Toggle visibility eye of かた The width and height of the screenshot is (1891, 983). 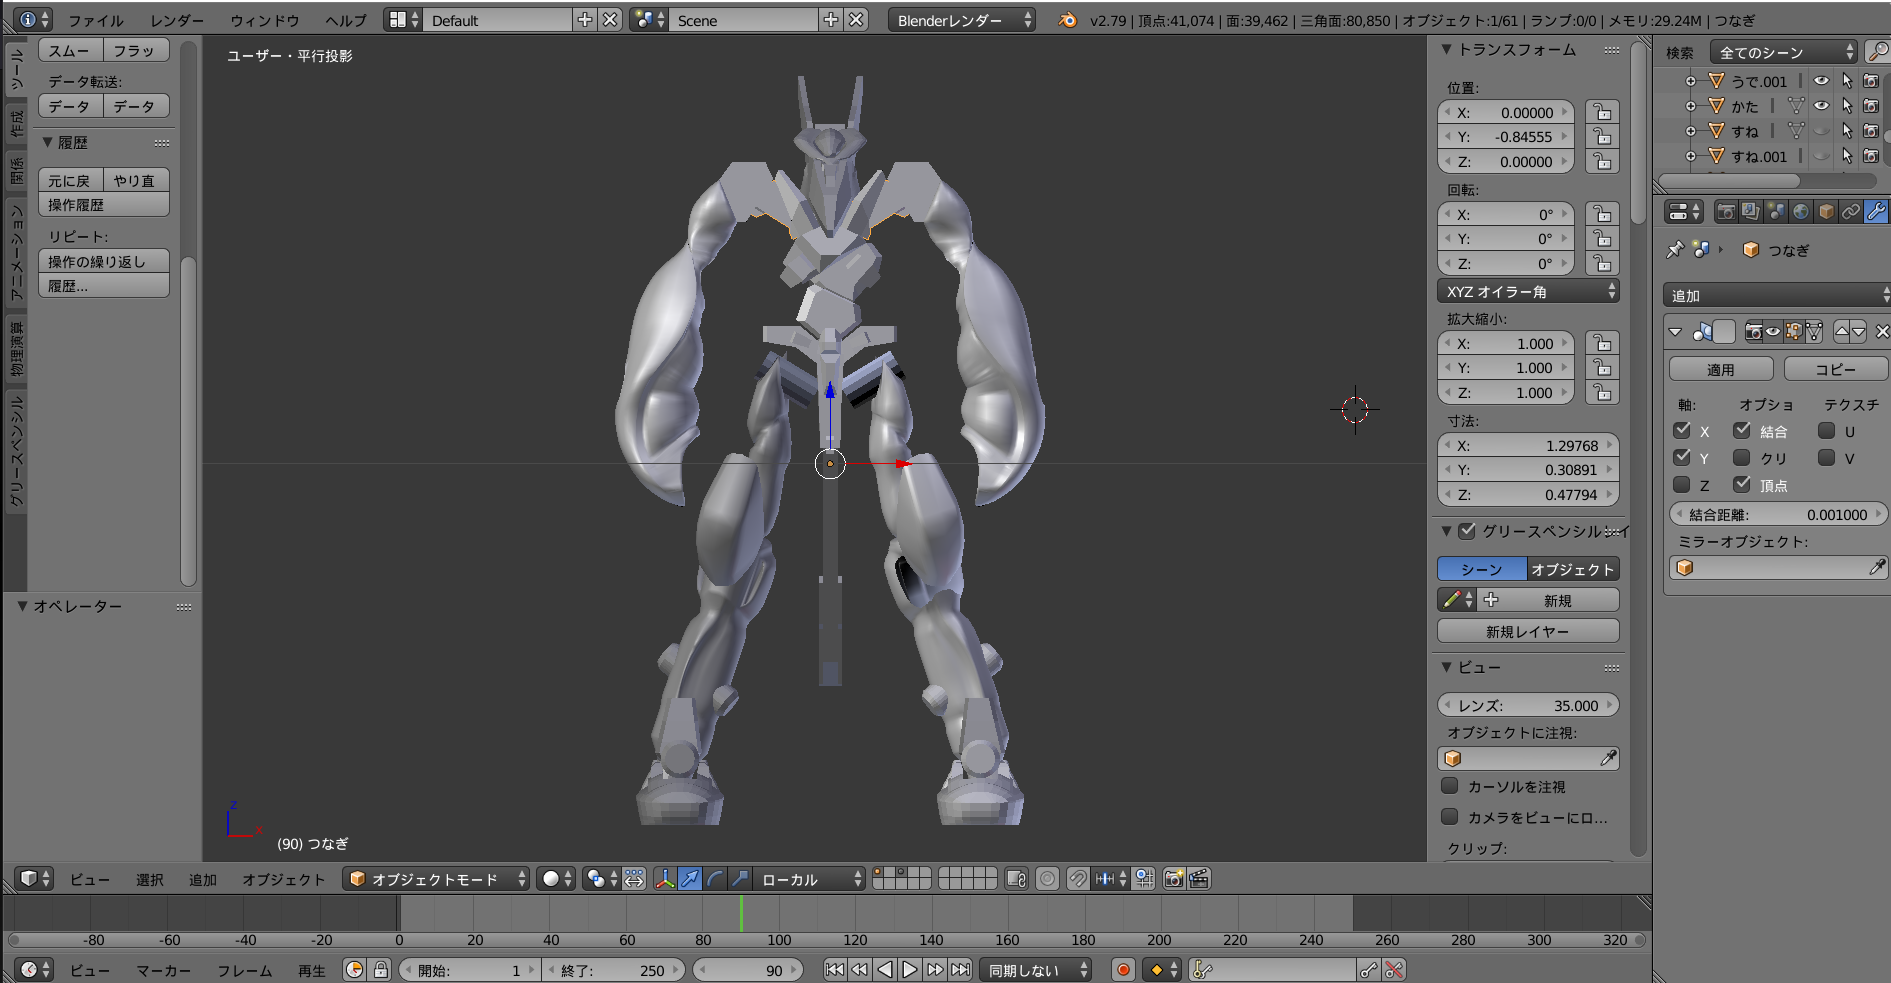1822,106
